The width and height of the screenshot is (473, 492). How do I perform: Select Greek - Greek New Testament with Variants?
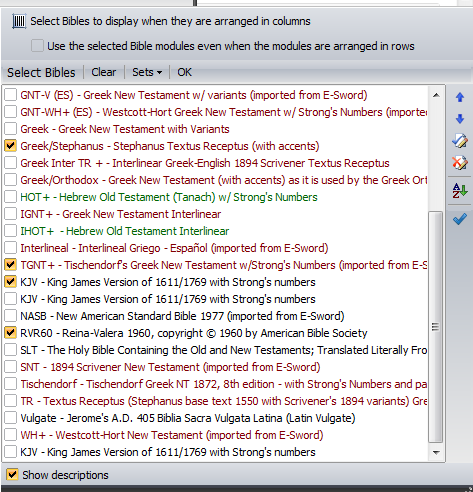(216, 129)
